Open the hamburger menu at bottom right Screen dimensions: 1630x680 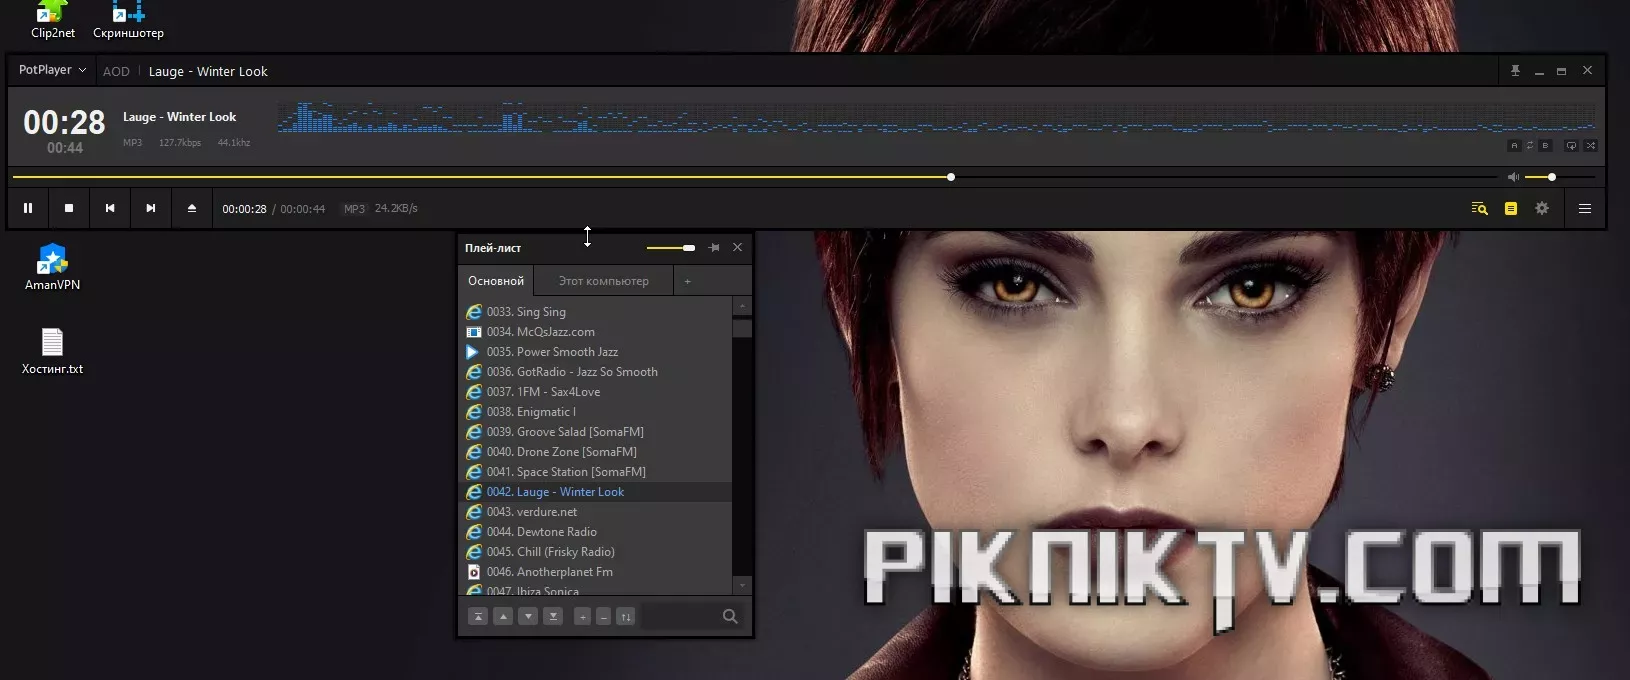tap(1585, 208)
